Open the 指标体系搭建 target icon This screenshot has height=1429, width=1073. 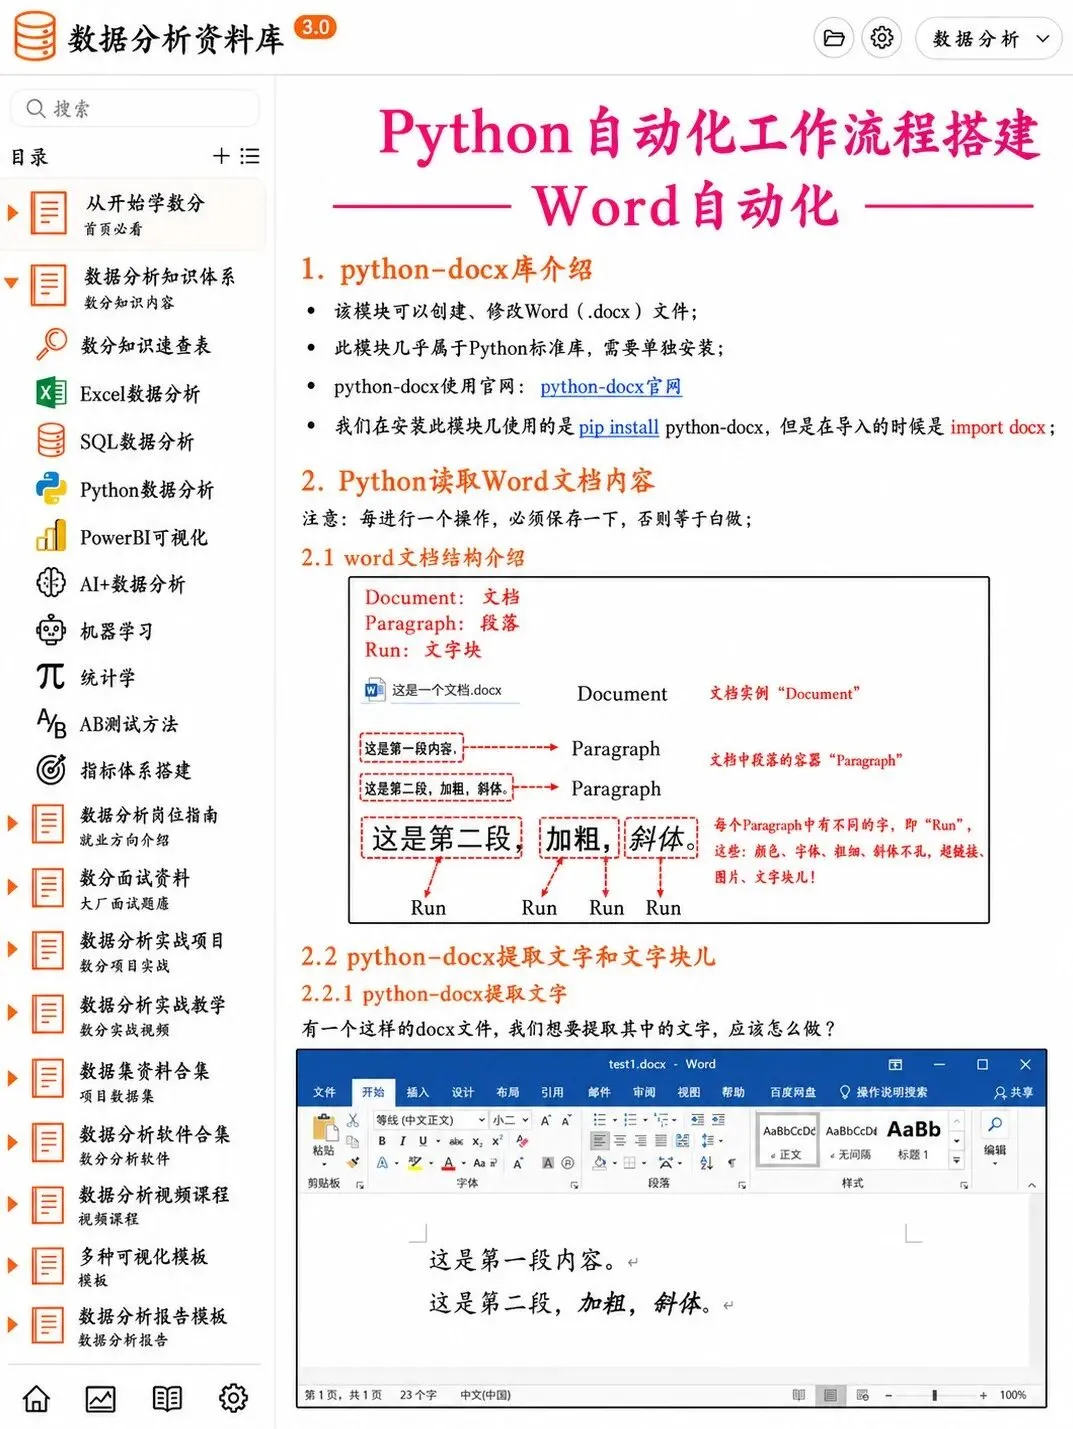(x=51, y=769)
